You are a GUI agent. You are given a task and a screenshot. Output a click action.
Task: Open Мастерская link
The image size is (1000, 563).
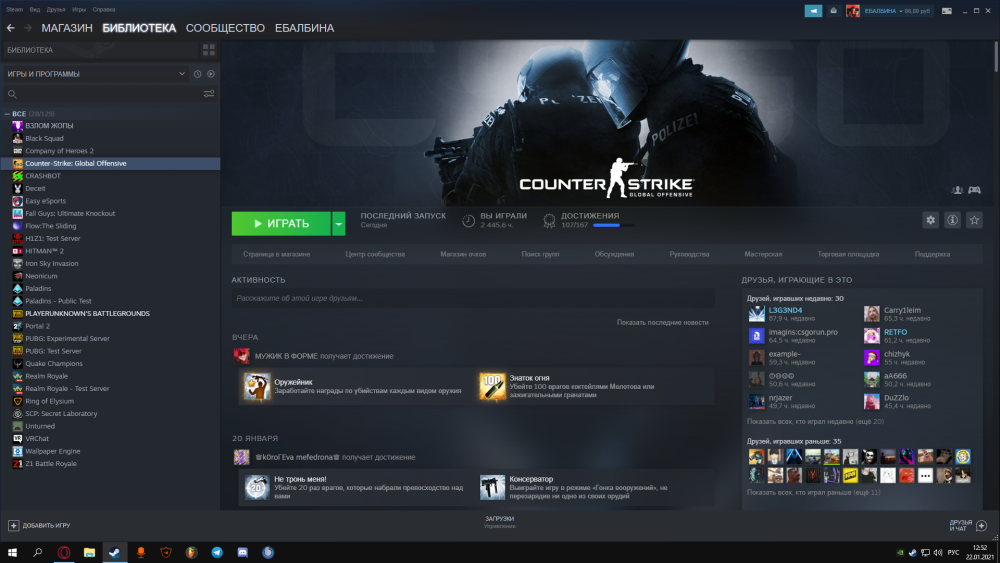(763, 254)
